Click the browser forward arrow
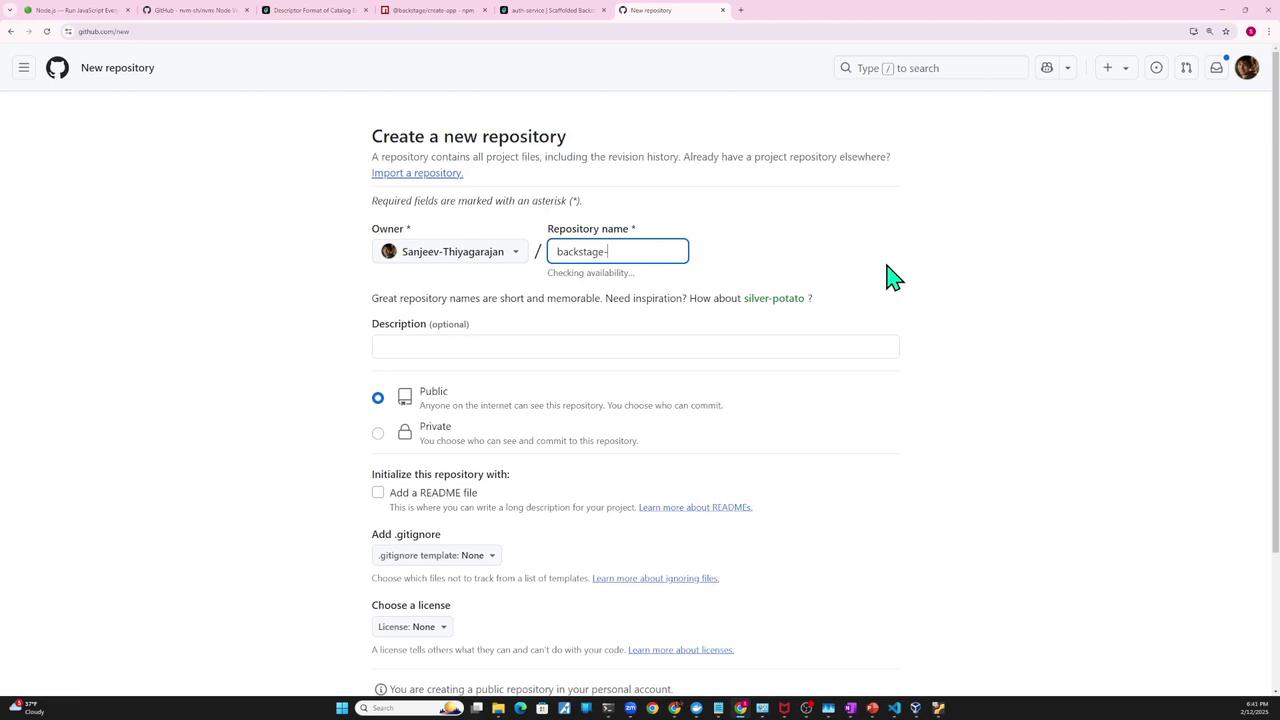This screenshot has height=720, width=1280. click(x=29, y=31)
